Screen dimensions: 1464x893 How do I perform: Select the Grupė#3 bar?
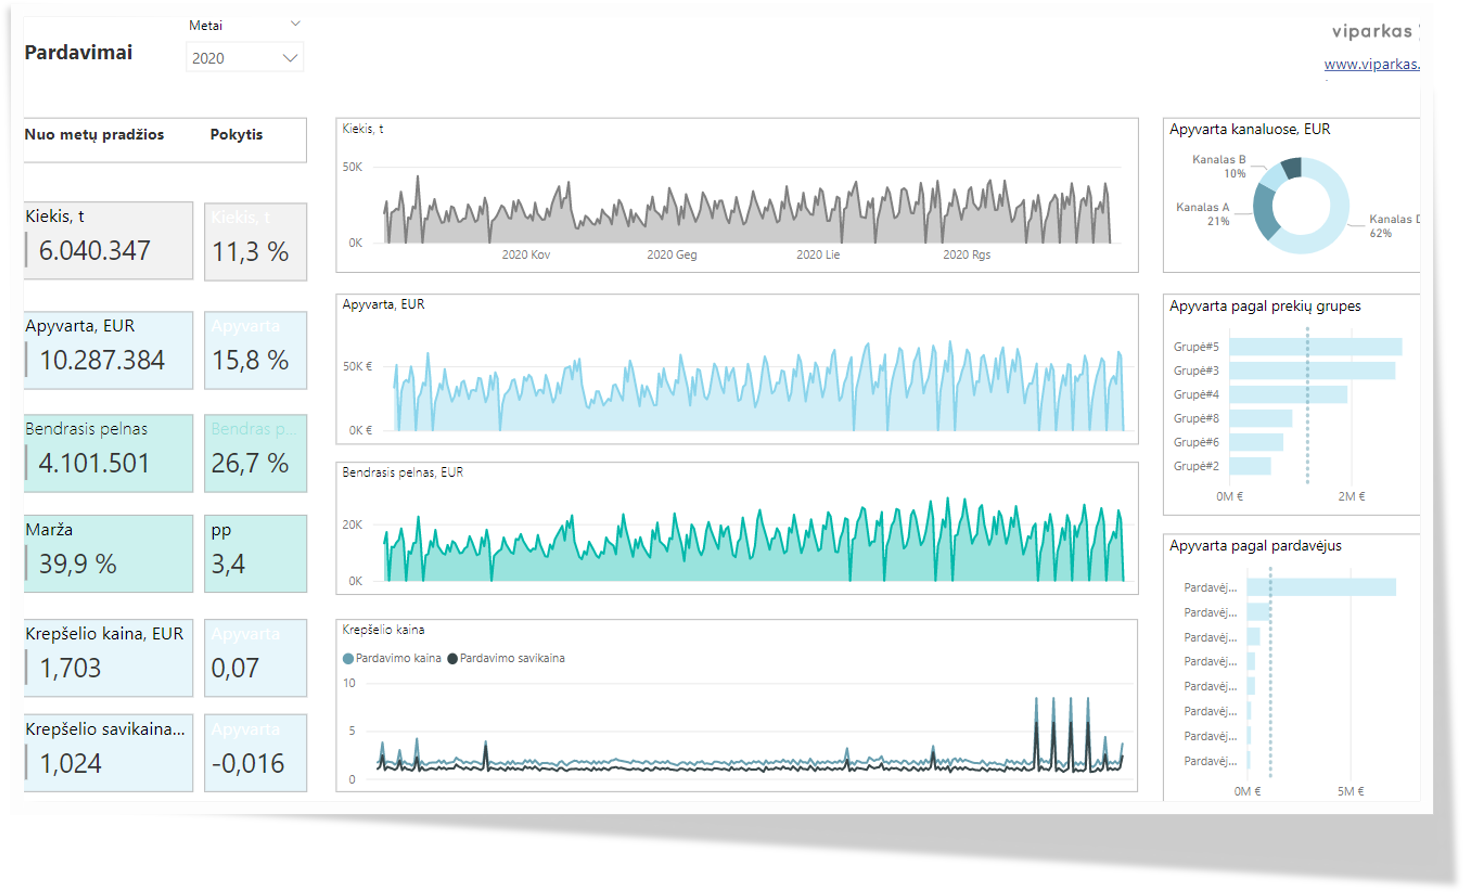[1311, 371]
